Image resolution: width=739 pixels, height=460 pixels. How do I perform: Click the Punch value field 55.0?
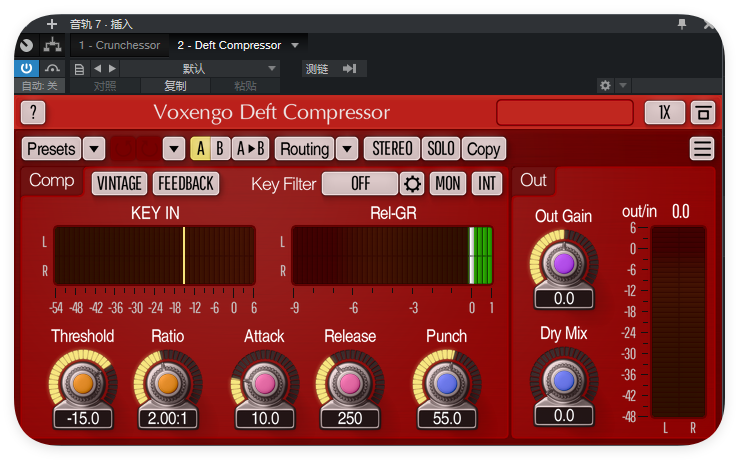coord(447,419)
